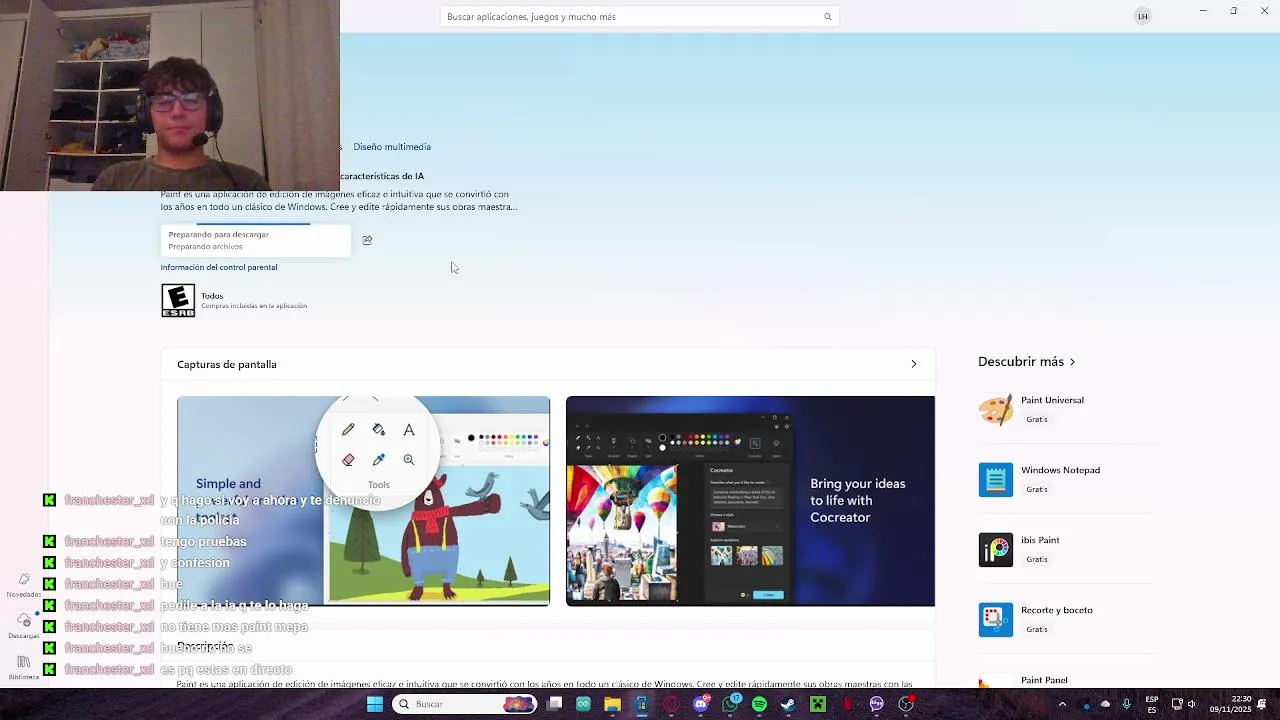
Task: Expand the Descubrir más chevron
Action: [x=1072, y=362]
